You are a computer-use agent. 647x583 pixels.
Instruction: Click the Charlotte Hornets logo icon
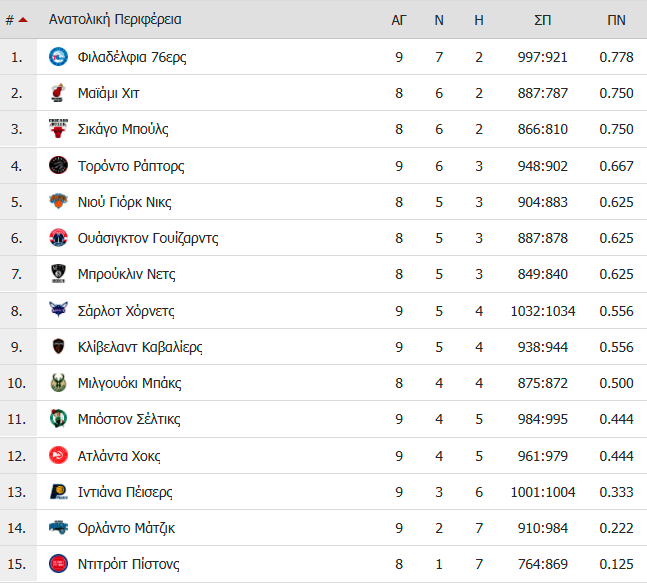point(58,309)
